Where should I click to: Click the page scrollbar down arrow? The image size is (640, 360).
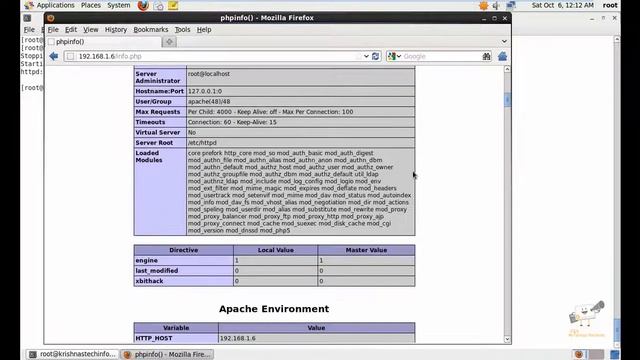tap(507, 339)
